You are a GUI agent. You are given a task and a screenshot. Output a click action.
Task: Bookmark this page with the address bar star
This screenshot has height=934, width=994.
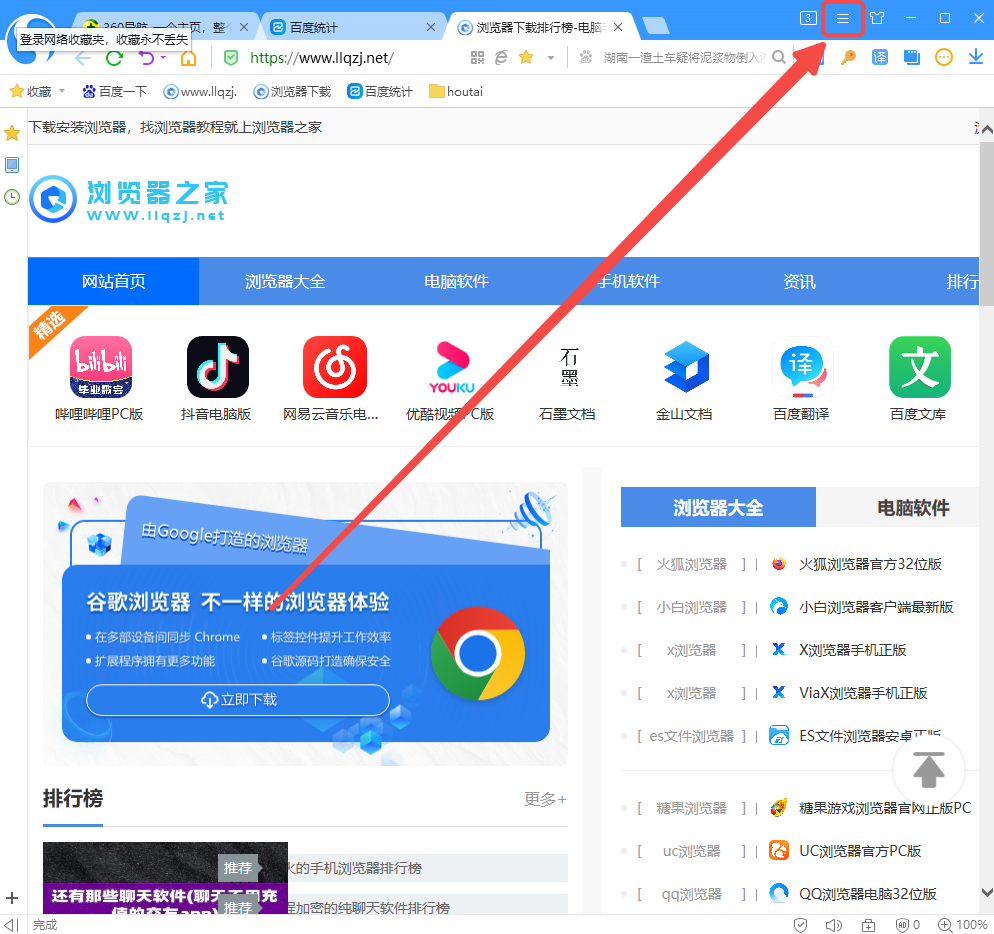[x=526, y=58]
